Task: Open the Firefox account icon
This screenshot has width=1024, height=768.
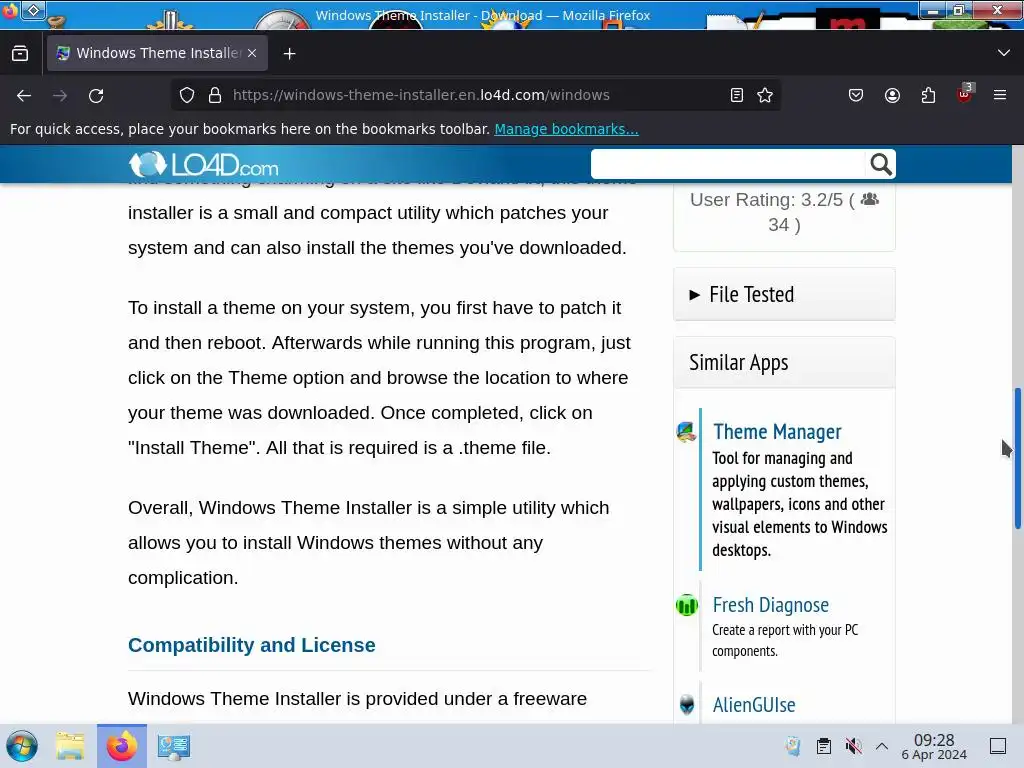Action: (892, 95)
